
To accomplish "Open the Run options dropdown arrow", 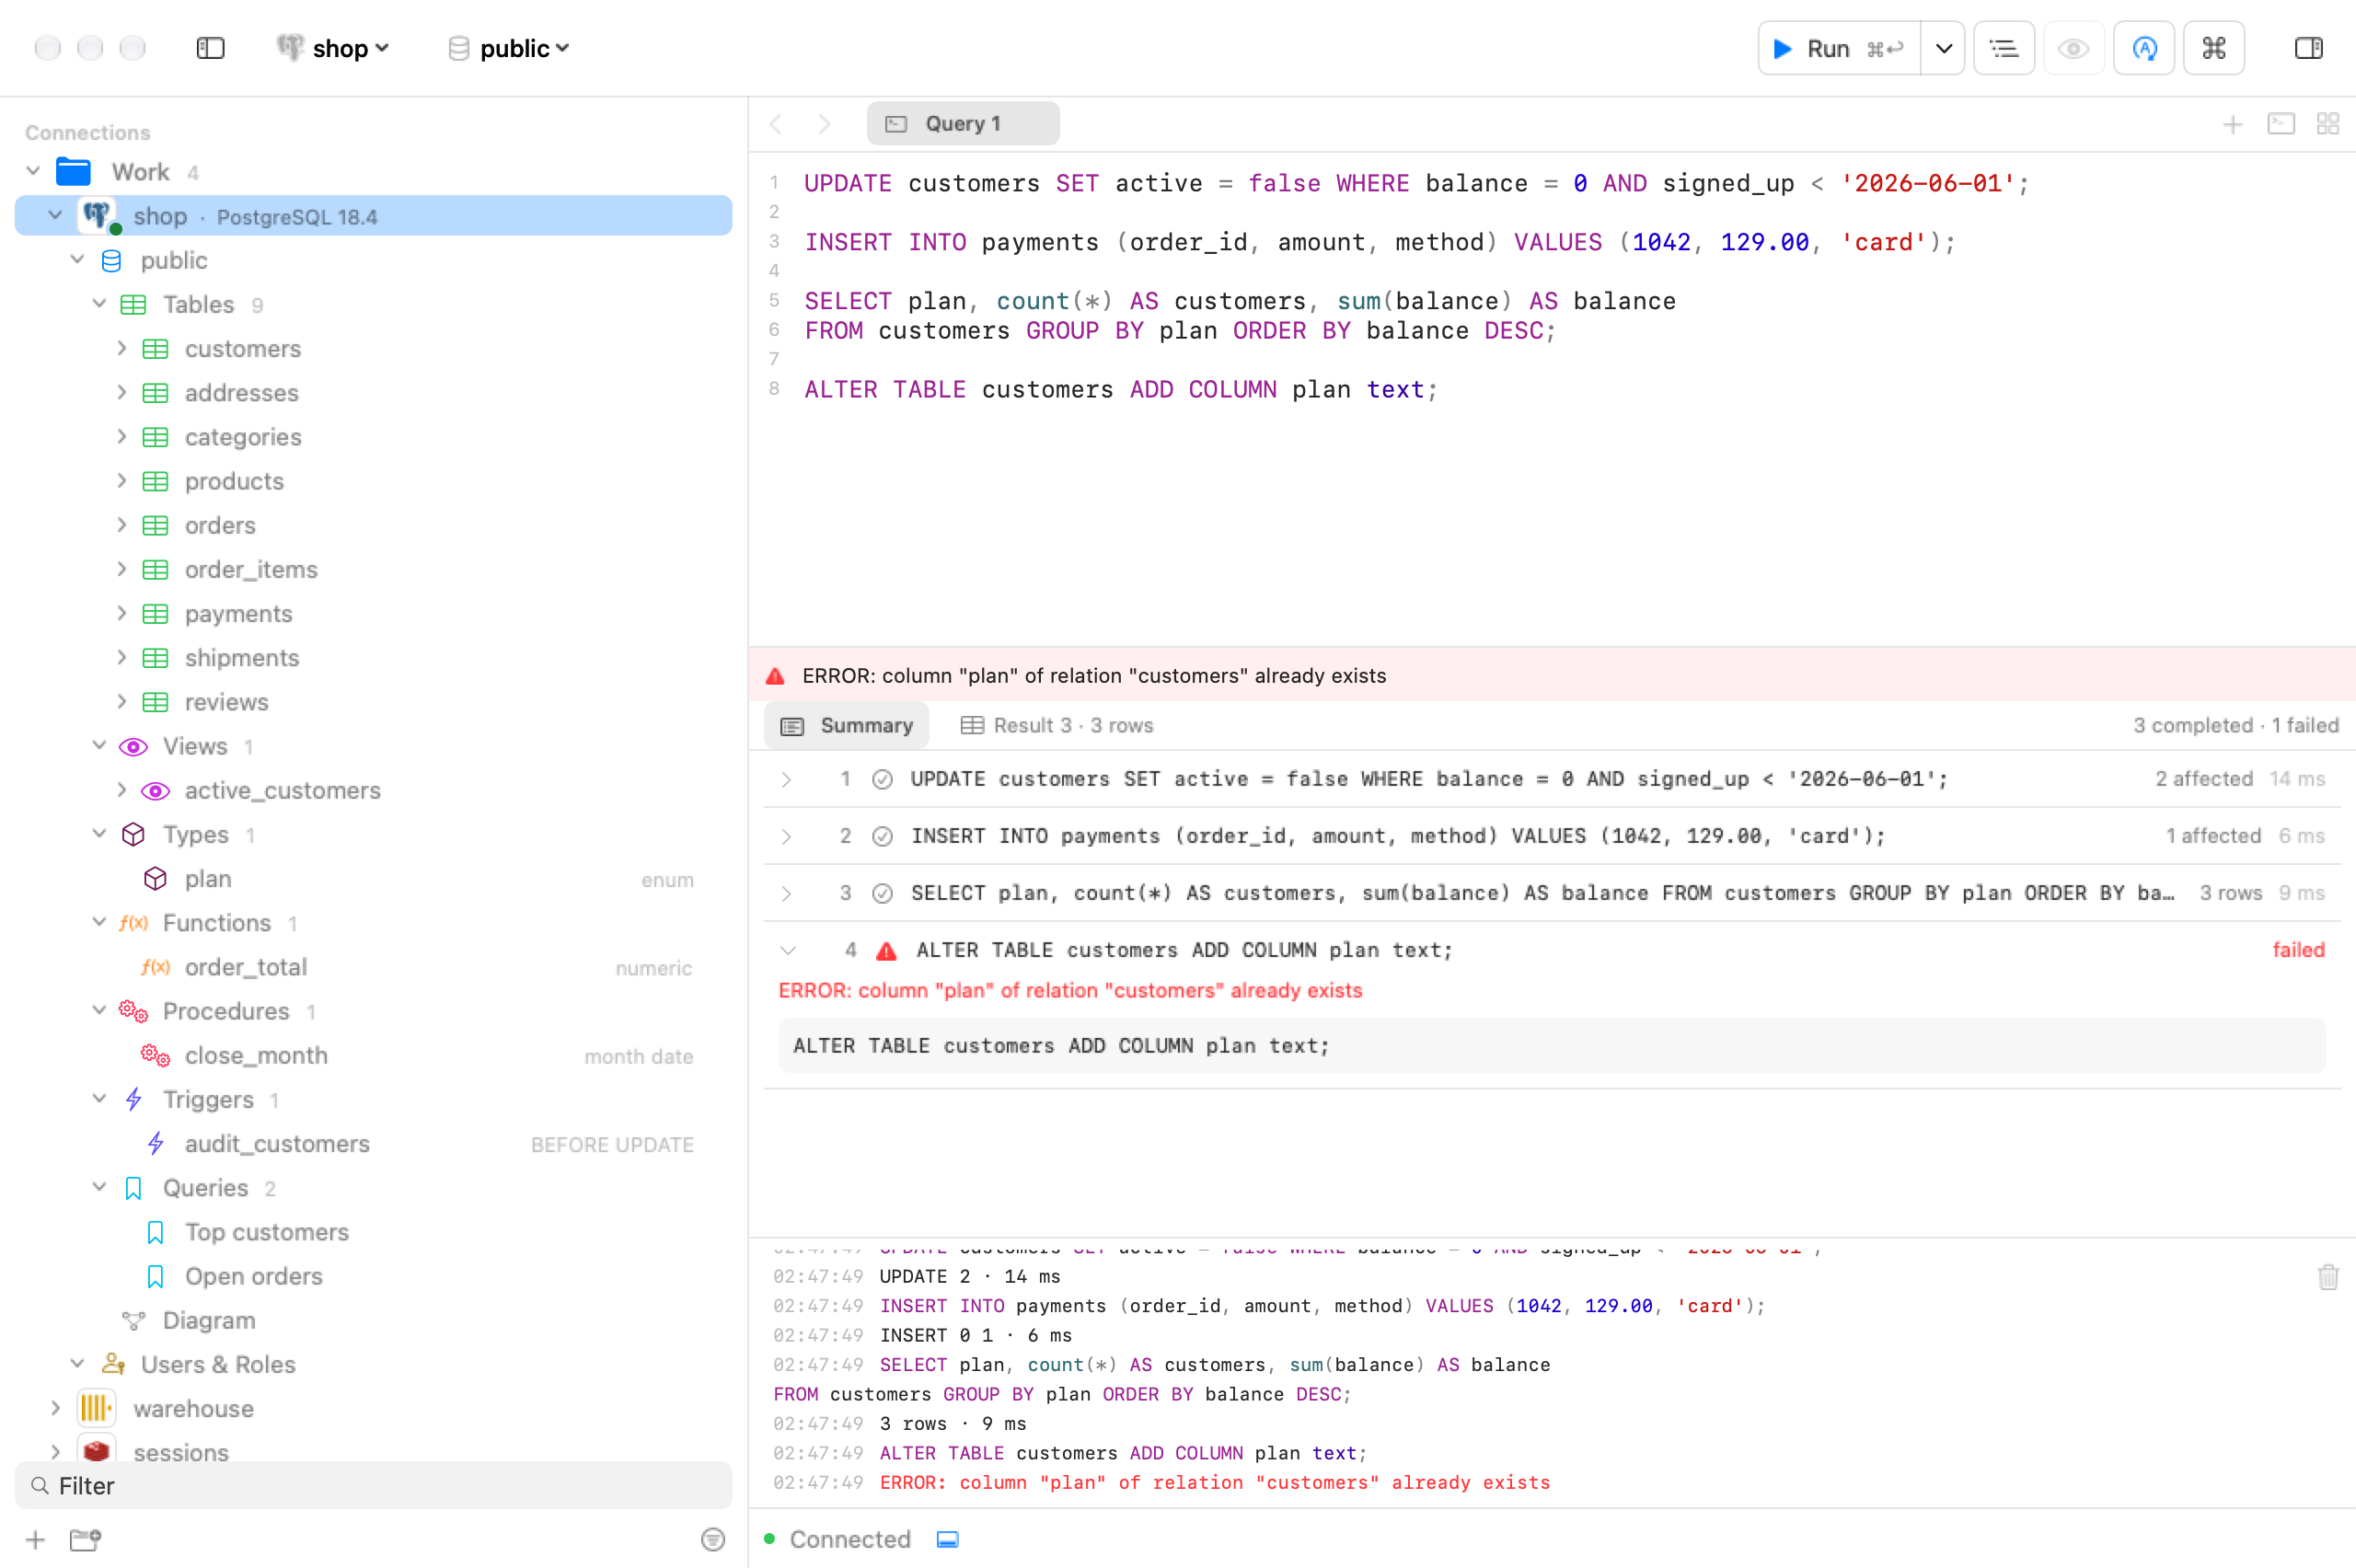I will 1943,48.
